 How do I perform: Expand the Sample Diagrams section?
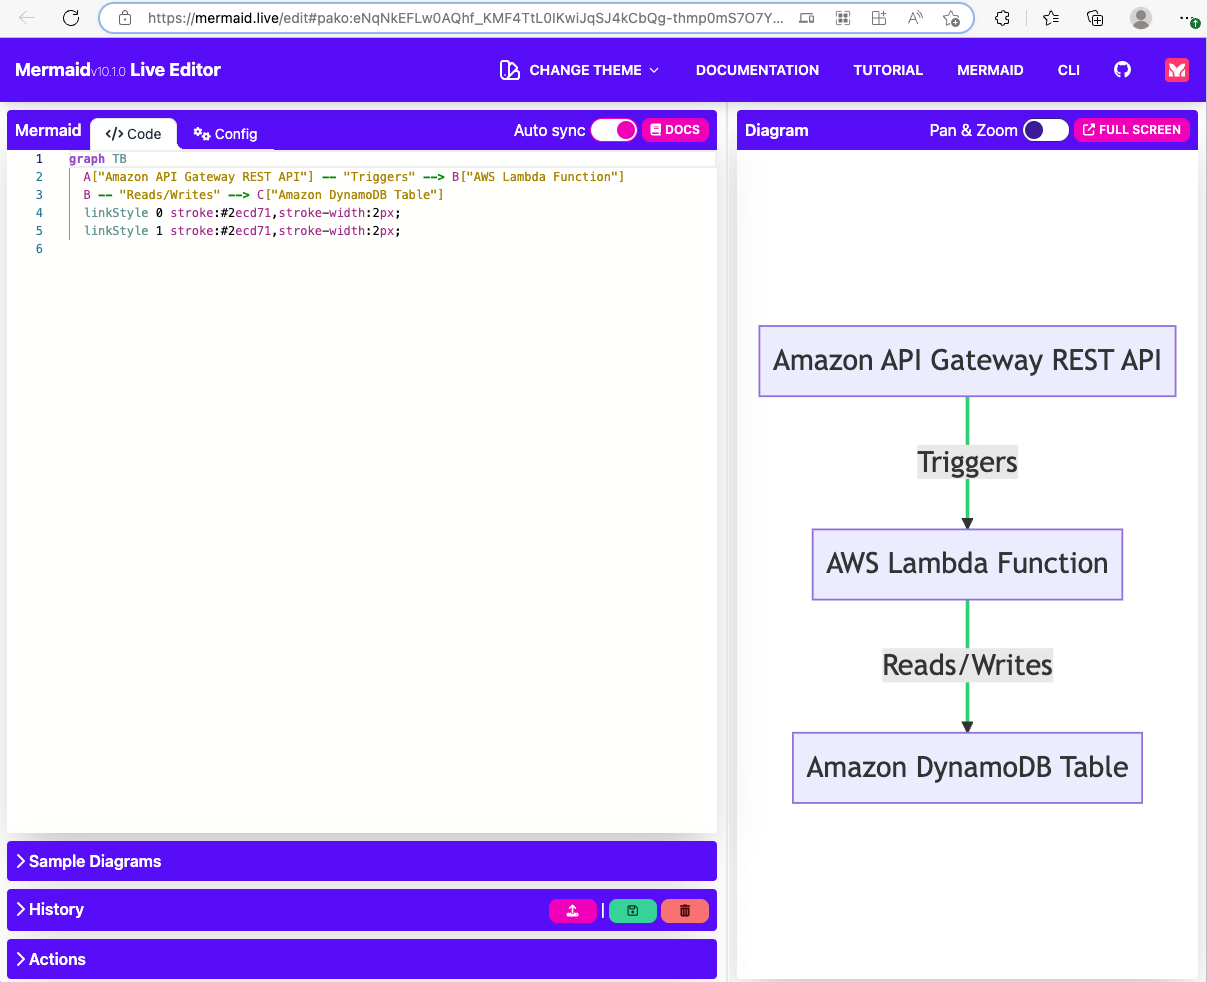click(x=362, y=861)
